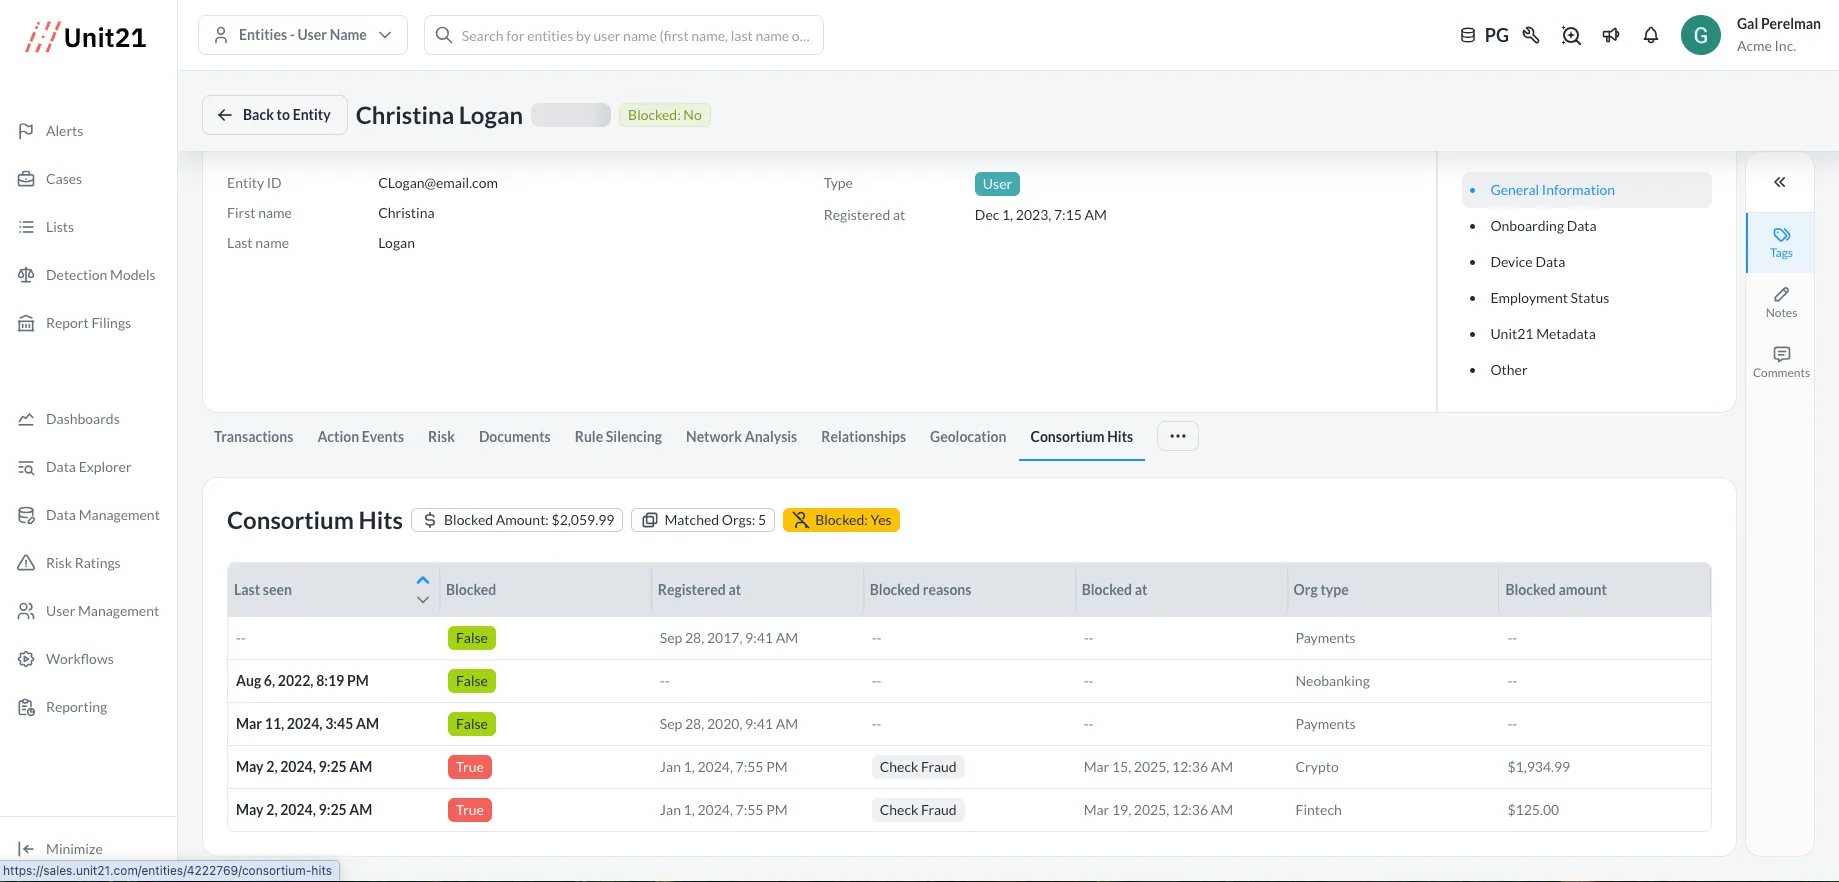Open Data Management database icon
Viewport: 1839px width, 882px height.
coord(26,515)
